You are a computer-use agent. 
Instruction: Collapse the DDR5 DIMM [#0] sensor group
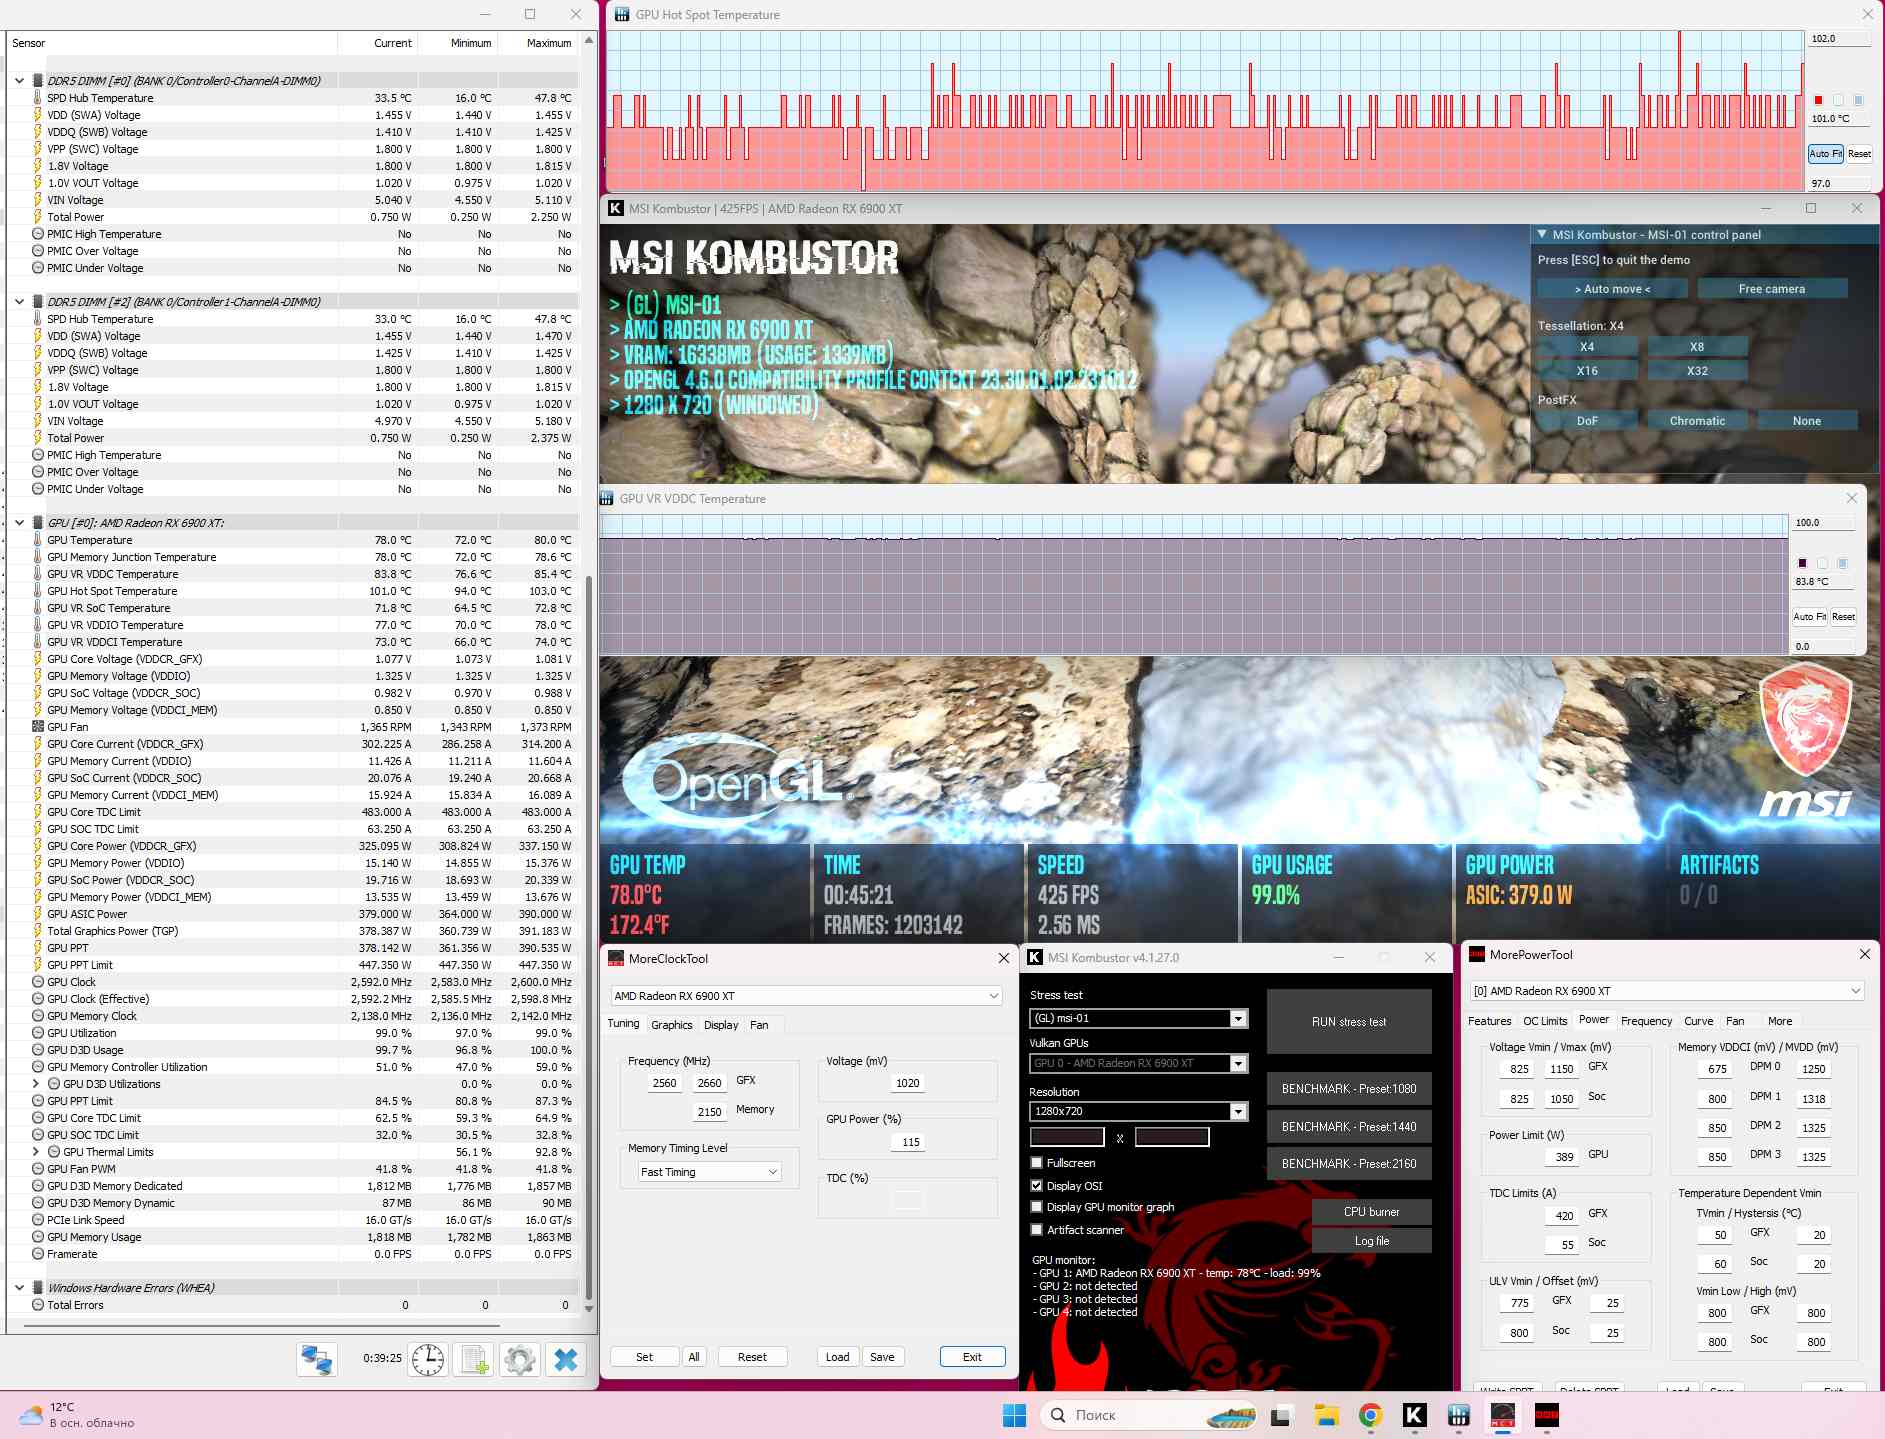tap(19, 81)
